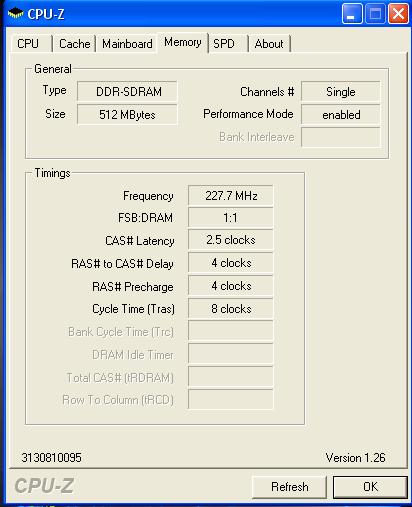The width and height of the screenshot is (412, 507).
Task: Click the Cycle Time (Tras) value 8 clocks
Action: point(231,309)
